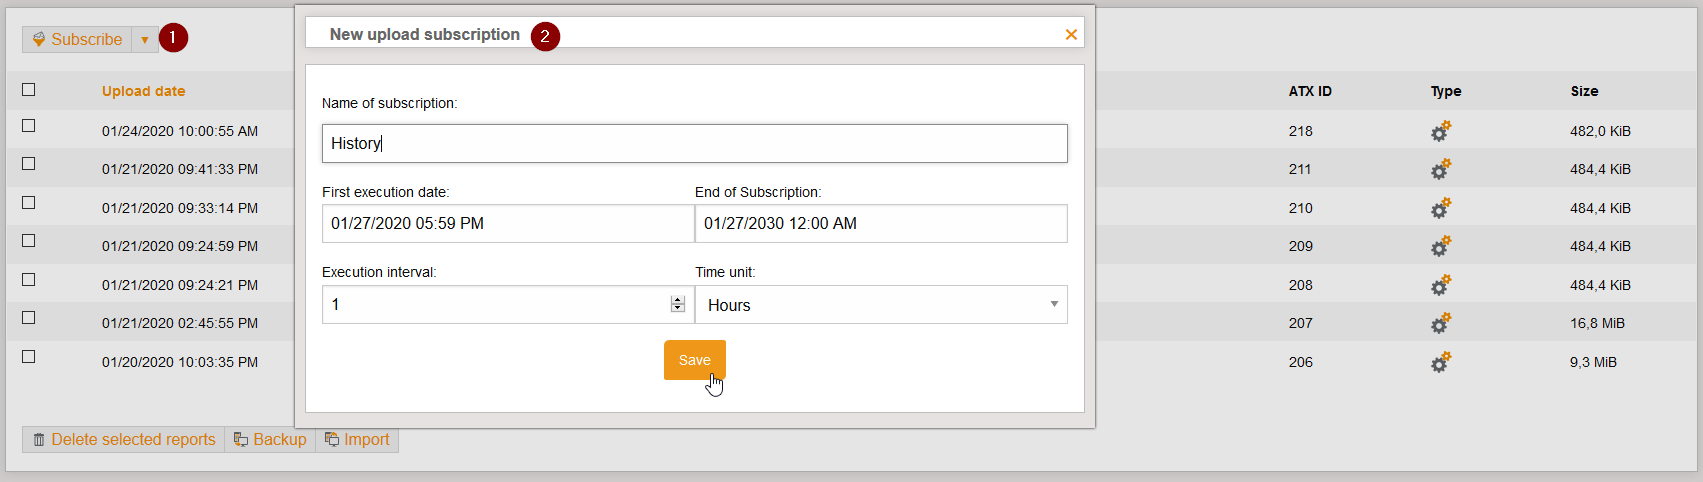Close the New upload subscription dialog
The height and width of the screenshot is (482, 1703).
tap(1071, 35)
